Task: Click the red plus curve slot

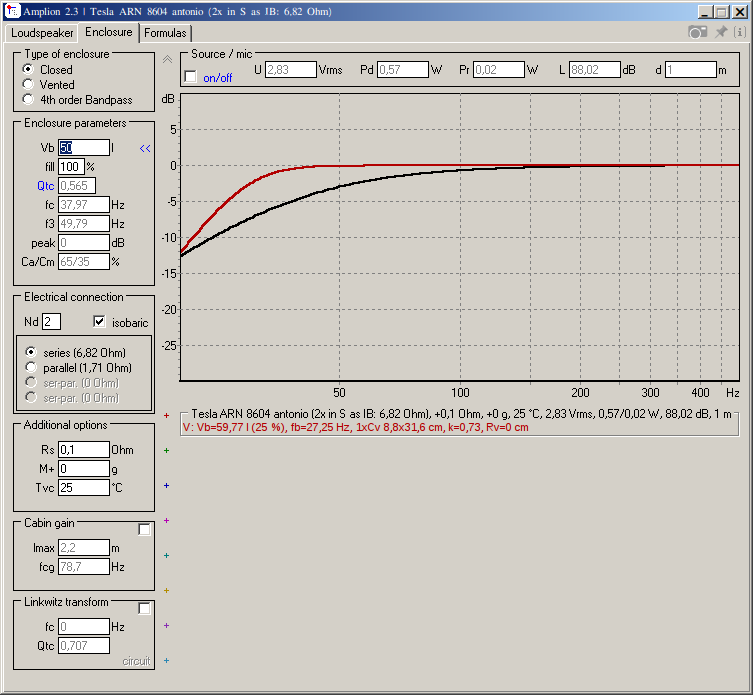Action: point(167,415)
